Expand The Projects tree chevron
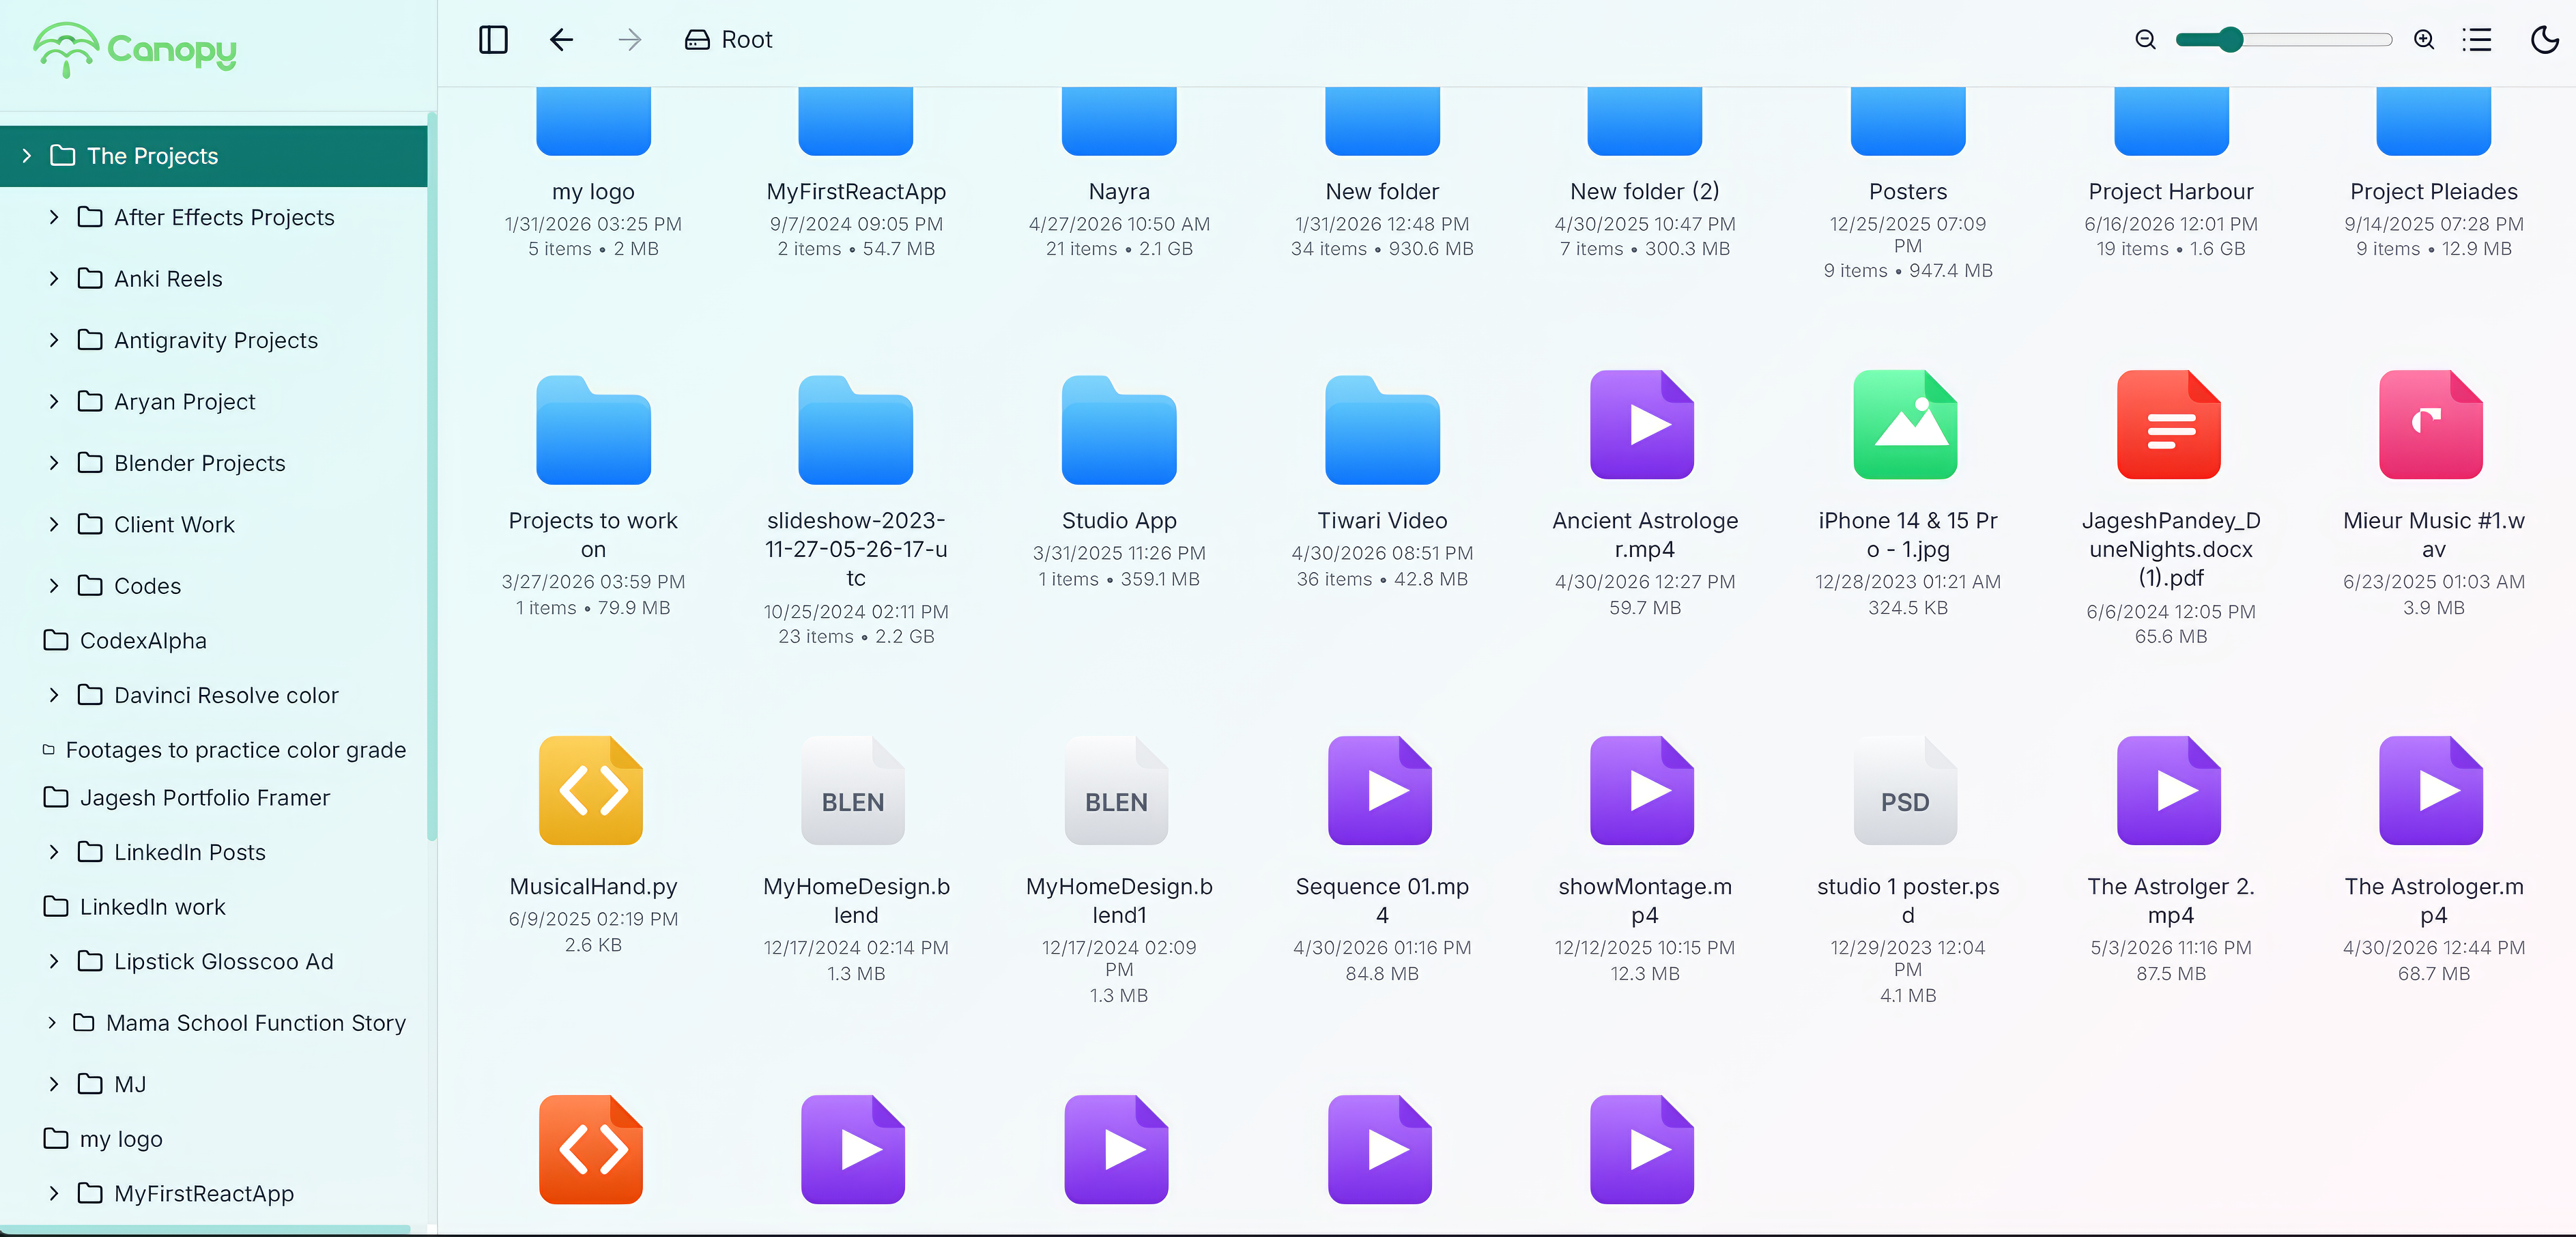The height and width of the screenshot is (1237, 2576). pyautogui.click(x=27, y=156)
